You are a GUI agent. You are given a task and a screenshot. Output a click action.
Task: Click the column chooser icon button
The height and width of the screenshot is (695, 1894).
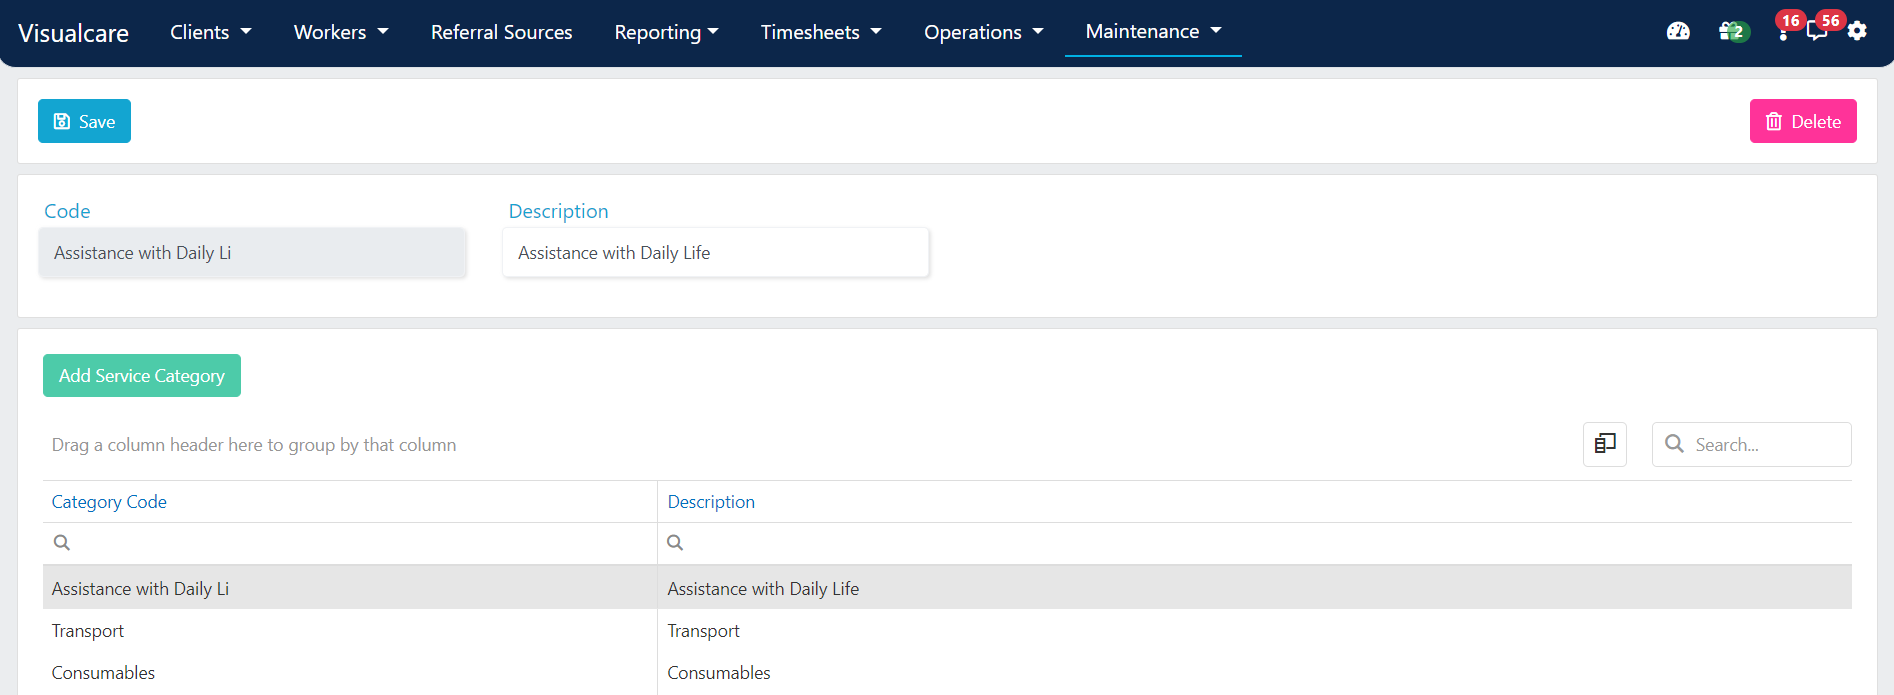point(1605,444)
